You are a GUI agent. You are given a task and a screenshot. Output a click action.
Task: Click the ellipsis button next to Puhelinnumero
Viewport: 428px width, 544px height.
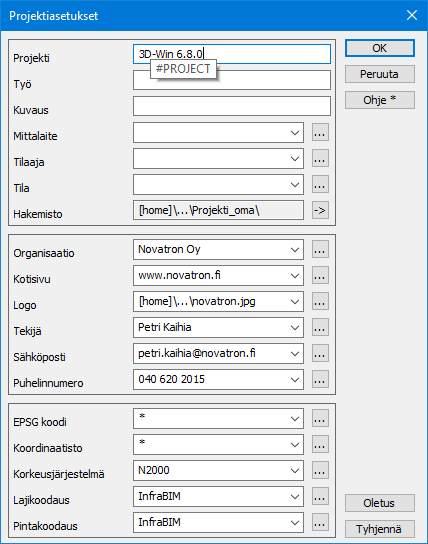pos(320,379)
